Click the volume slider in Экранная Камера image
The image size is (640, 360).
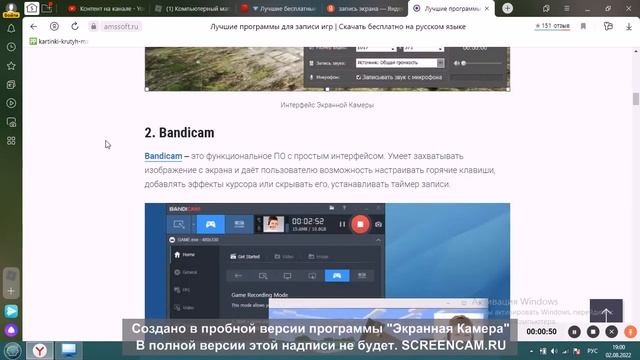tap(482, 63)
